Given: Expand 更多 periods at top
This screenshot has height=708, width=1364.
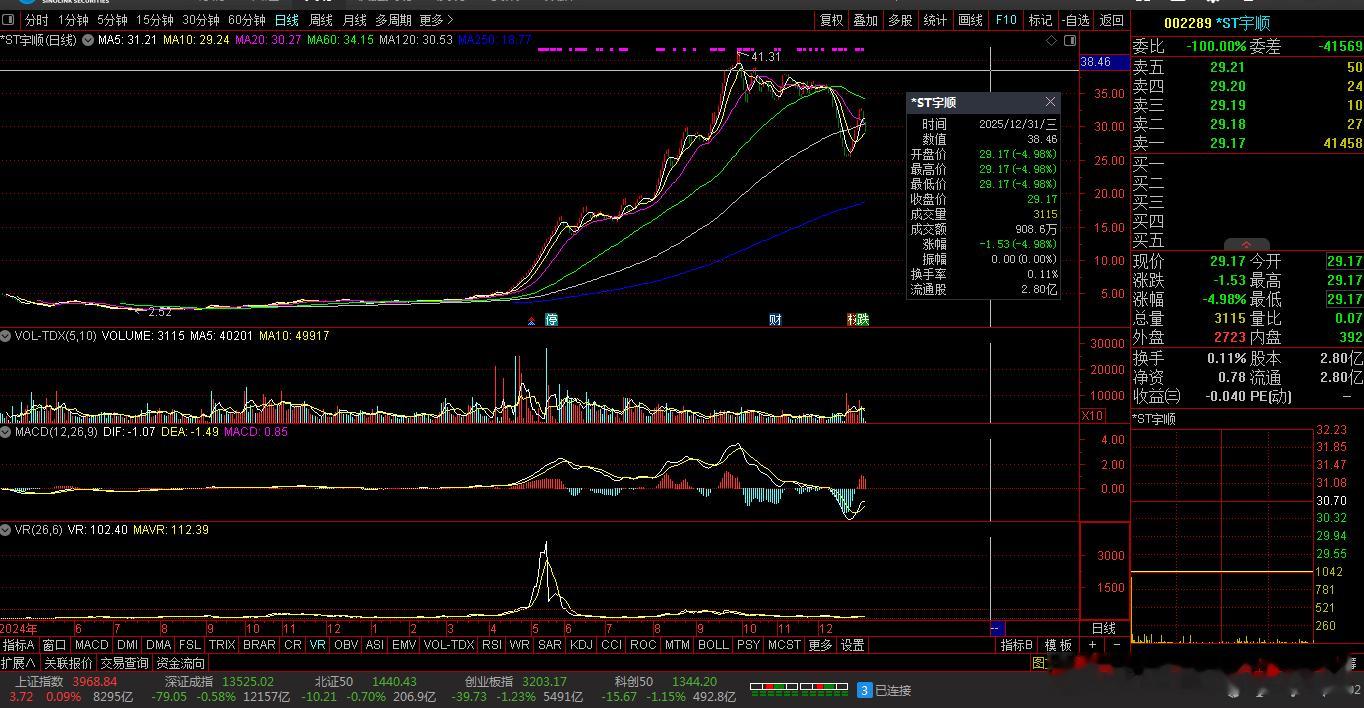Looking at the screenshot, I should [436, 20].
